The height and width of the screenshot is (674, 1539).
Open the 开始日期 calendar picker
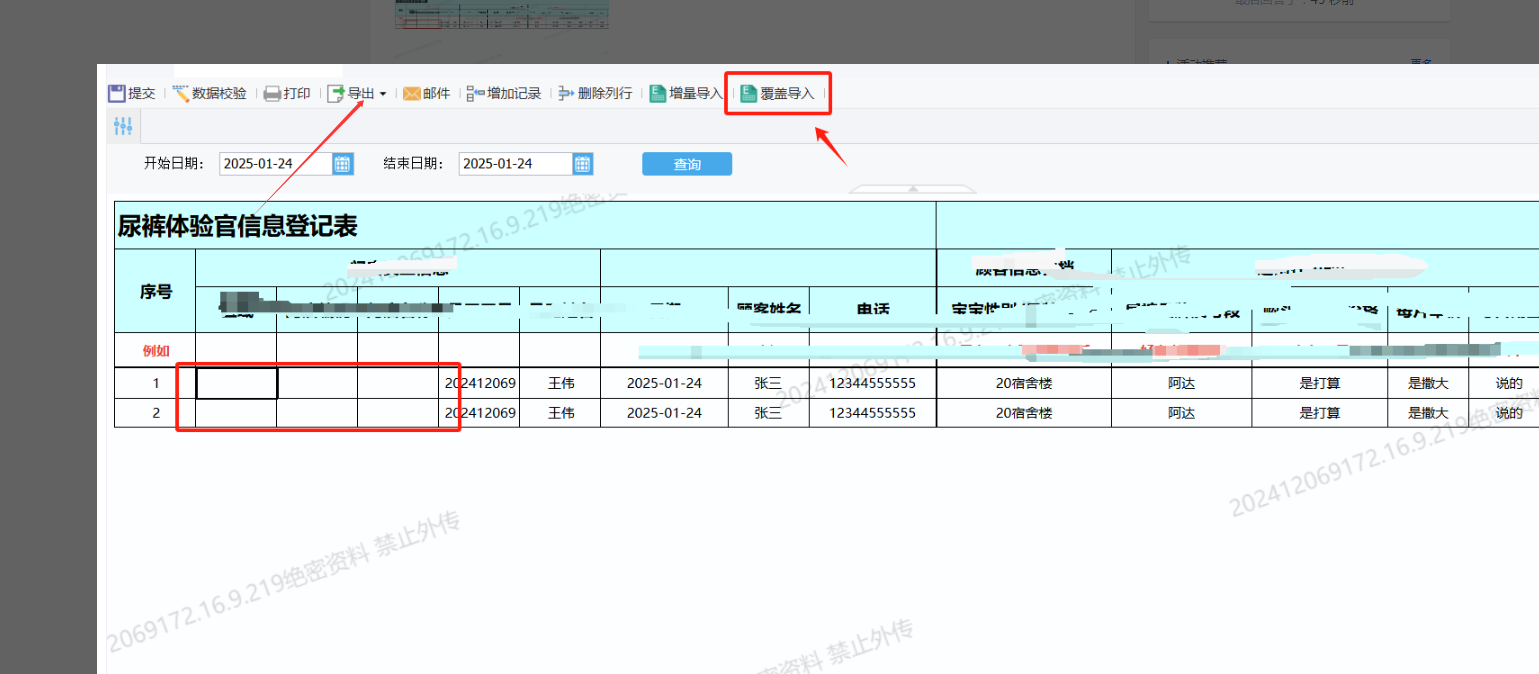click(x=342, y=164)
